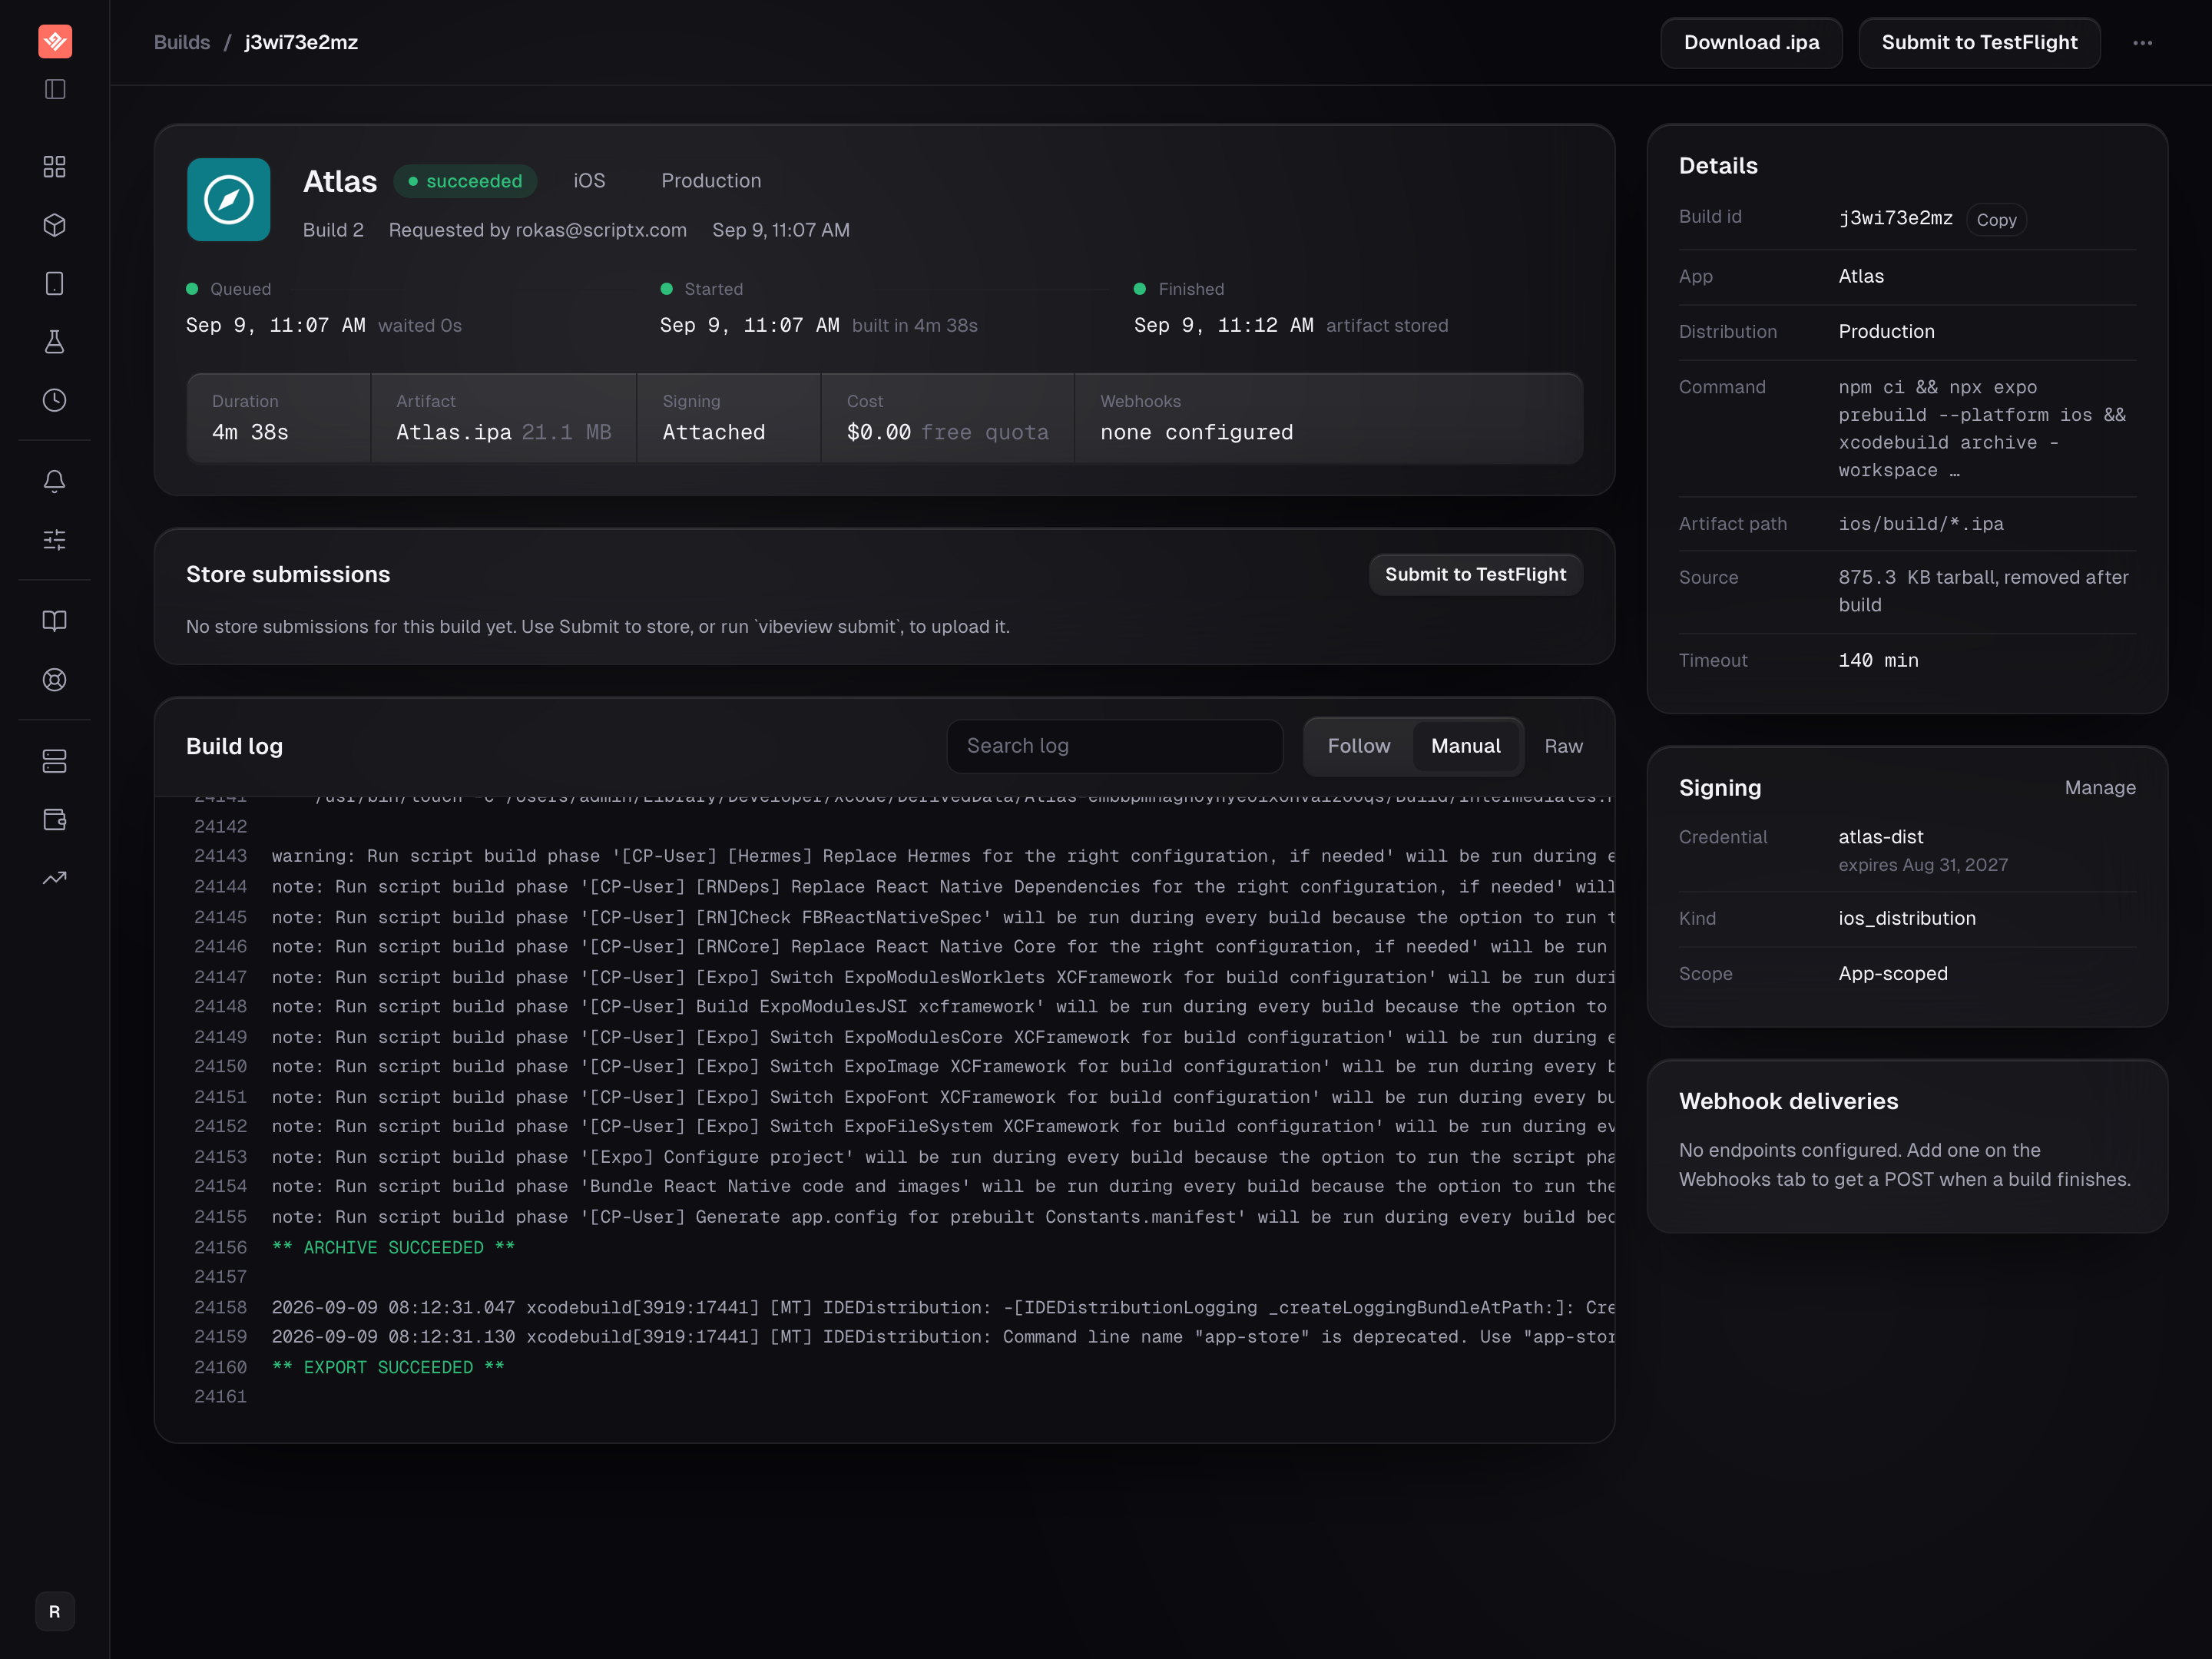Click the Duration 4m 38s cell

pyautogui.click(x=279, y=418)
